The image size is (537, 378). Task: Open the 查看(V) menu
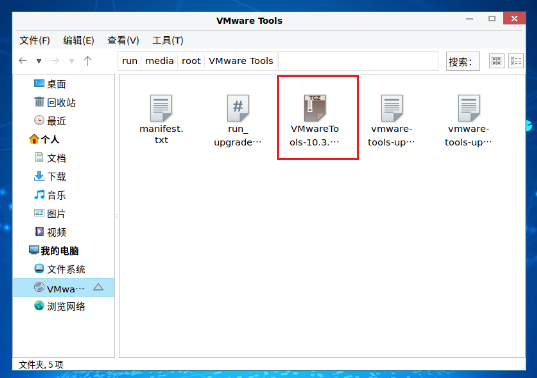(123, 40)
